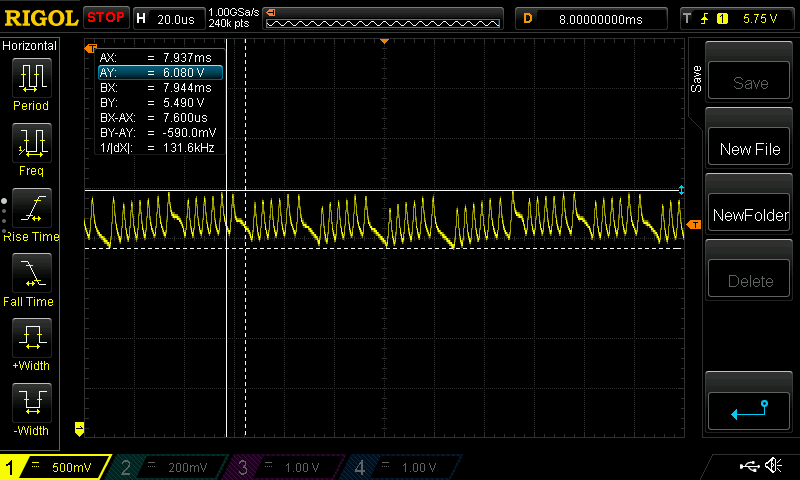Click the horizontal timebase 20.0us value

[176, 19]
